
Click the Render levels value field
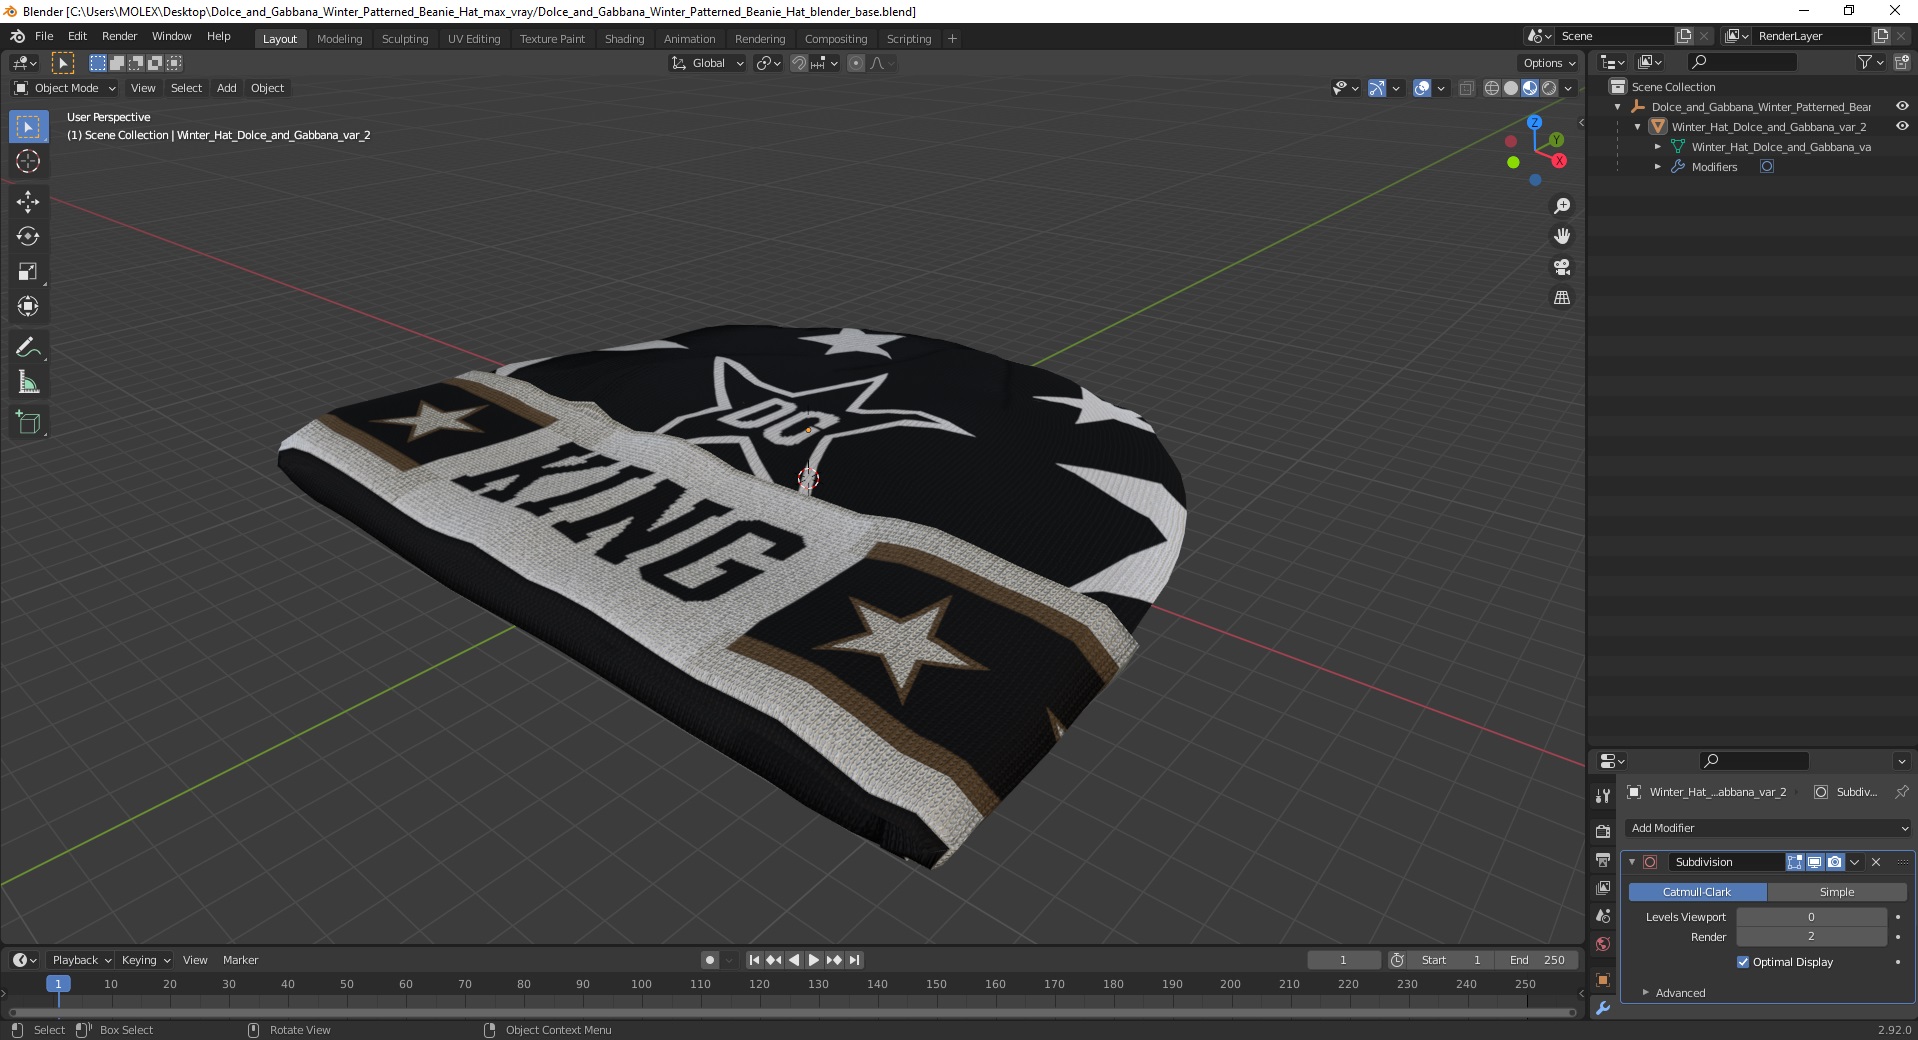[1811, 937]
